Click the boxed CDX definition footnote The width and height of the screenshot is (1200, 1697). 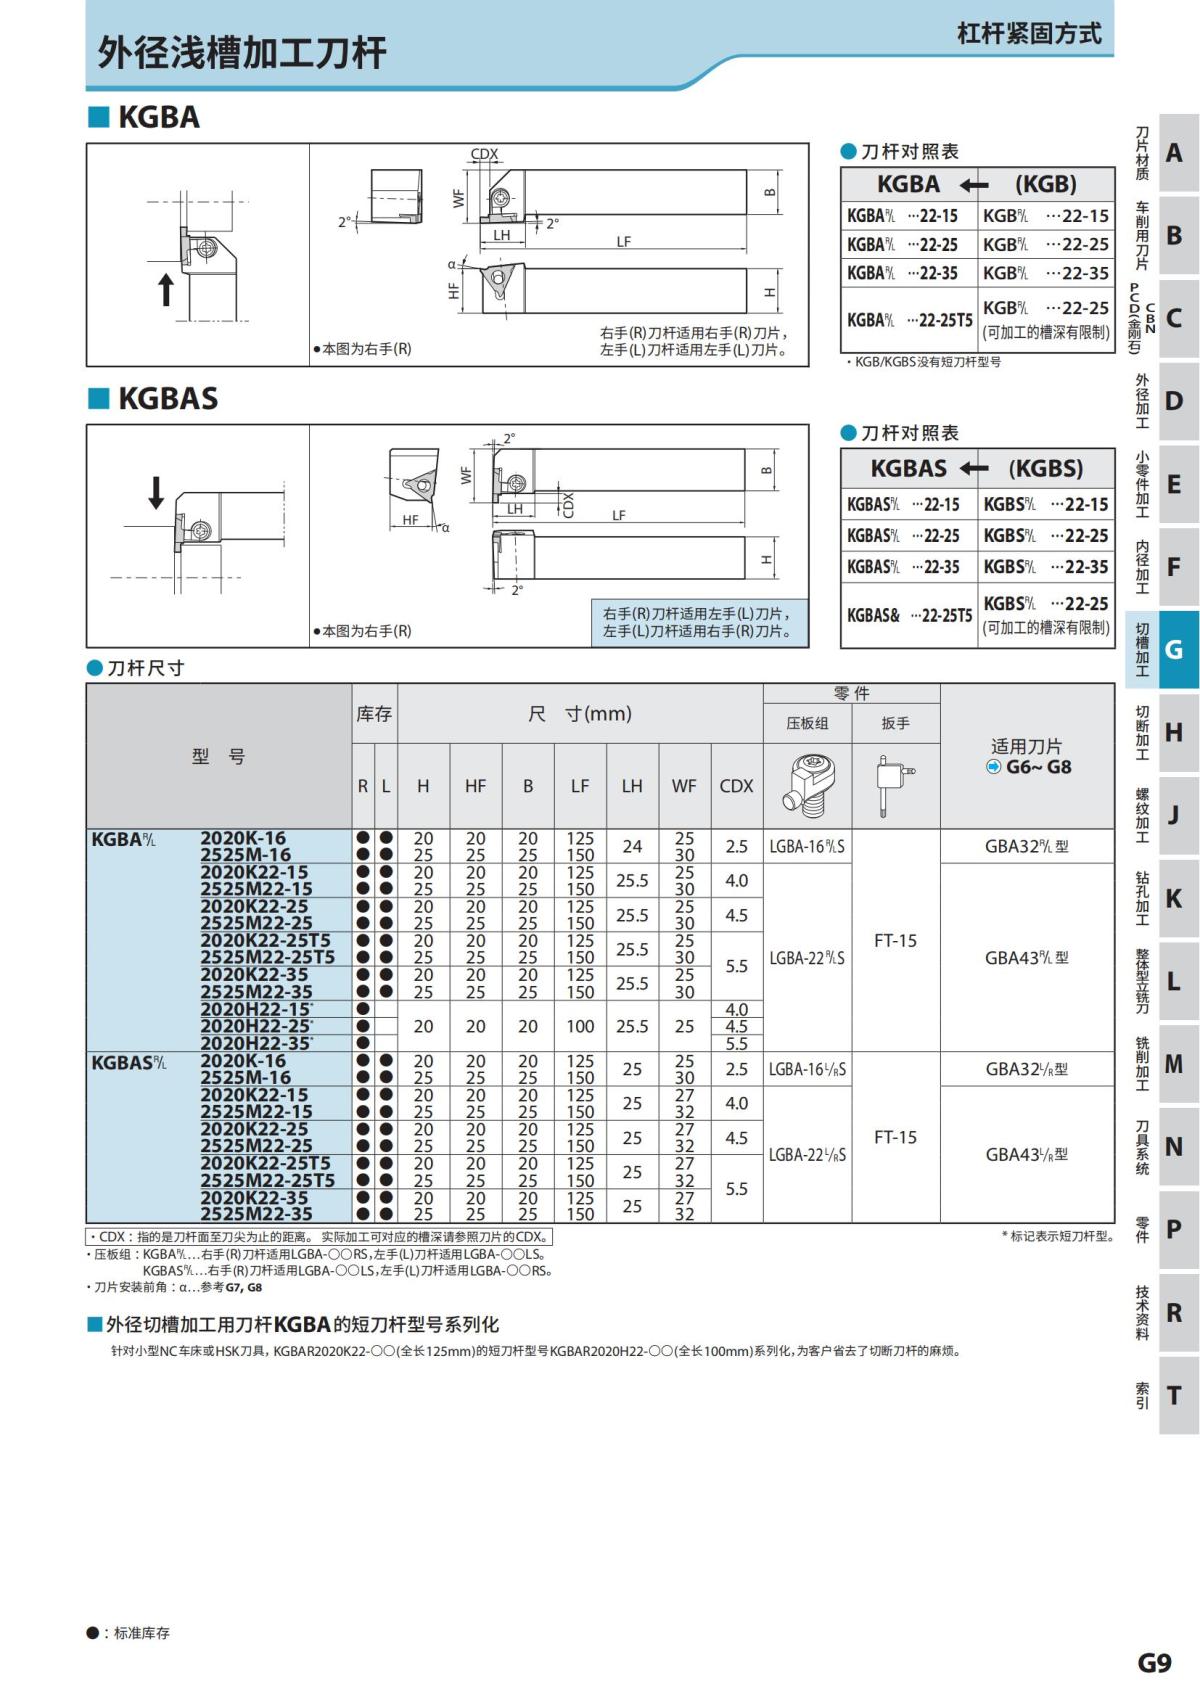[x=319, y=1237]
